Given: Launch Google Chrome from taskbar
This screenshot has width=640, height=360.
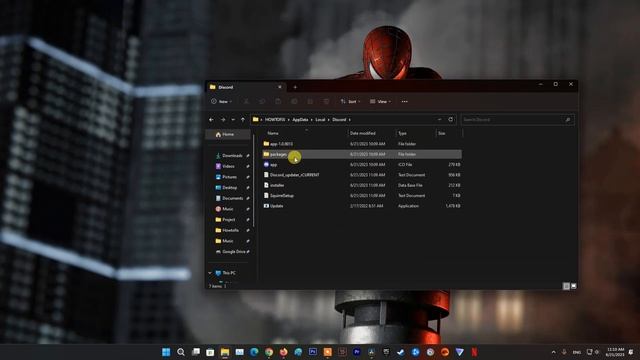Looking at the screenshot, I should coord(269,352).
